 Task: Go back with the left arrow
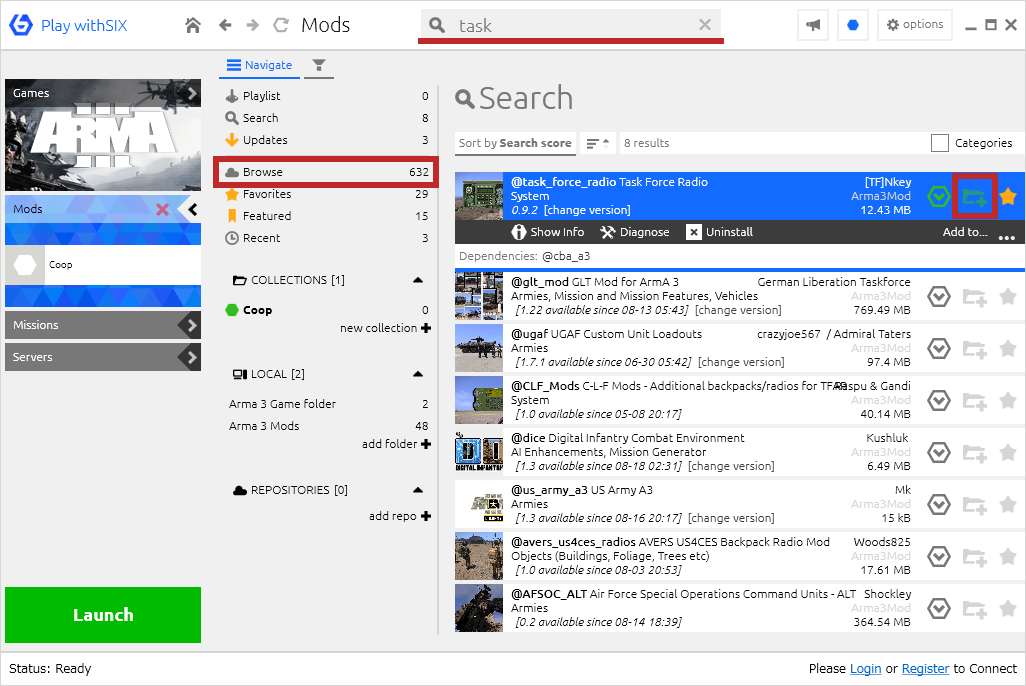pyautogui.click(x=225, y=26)
